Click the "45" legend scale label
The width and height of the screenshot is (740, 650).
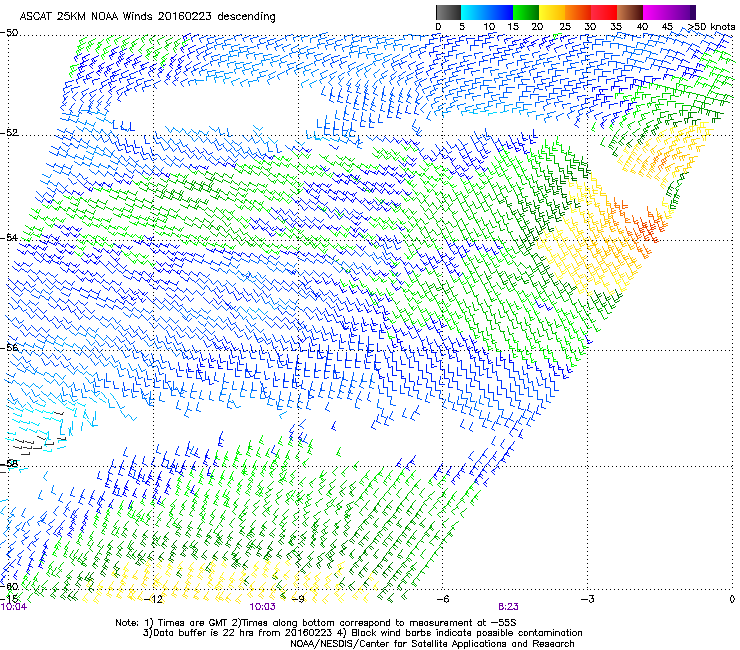coord(667,27)
